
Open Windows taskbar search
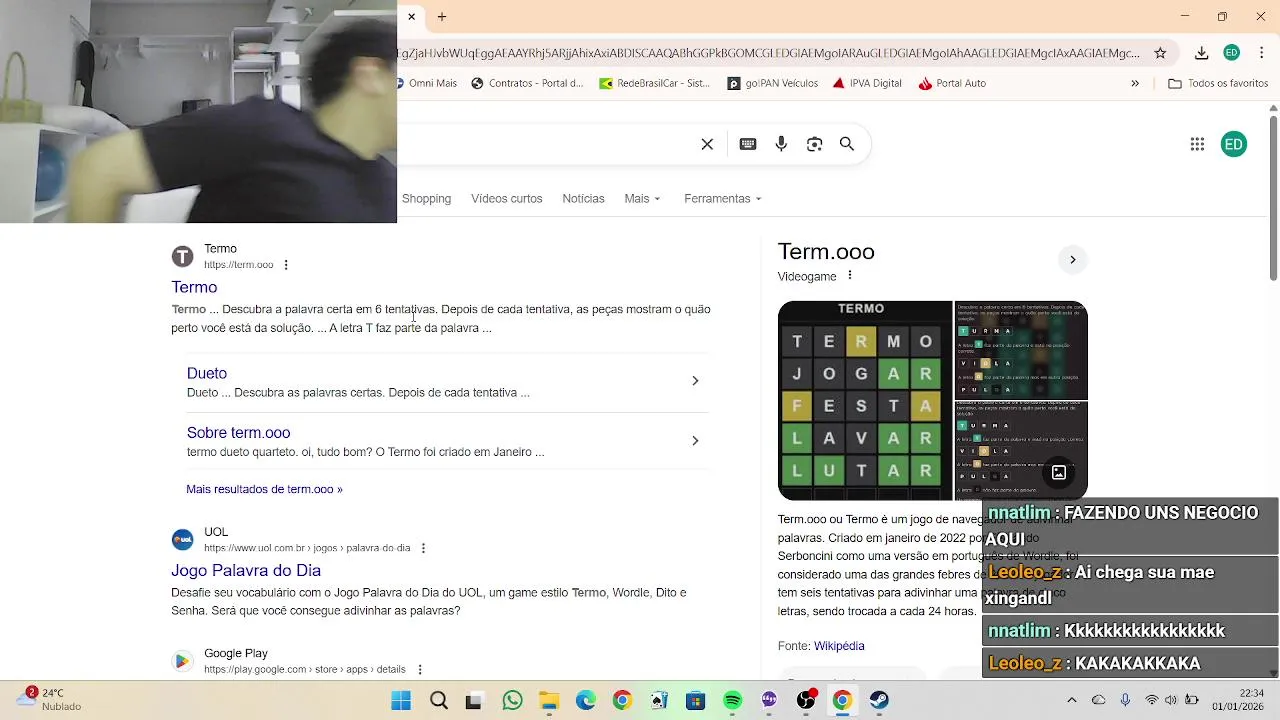438,700
